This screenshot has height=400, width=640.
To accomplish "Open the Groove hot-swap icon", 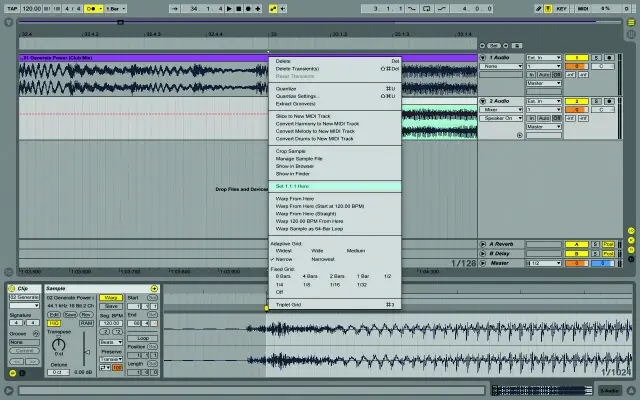I will click(x=36, y=333).
